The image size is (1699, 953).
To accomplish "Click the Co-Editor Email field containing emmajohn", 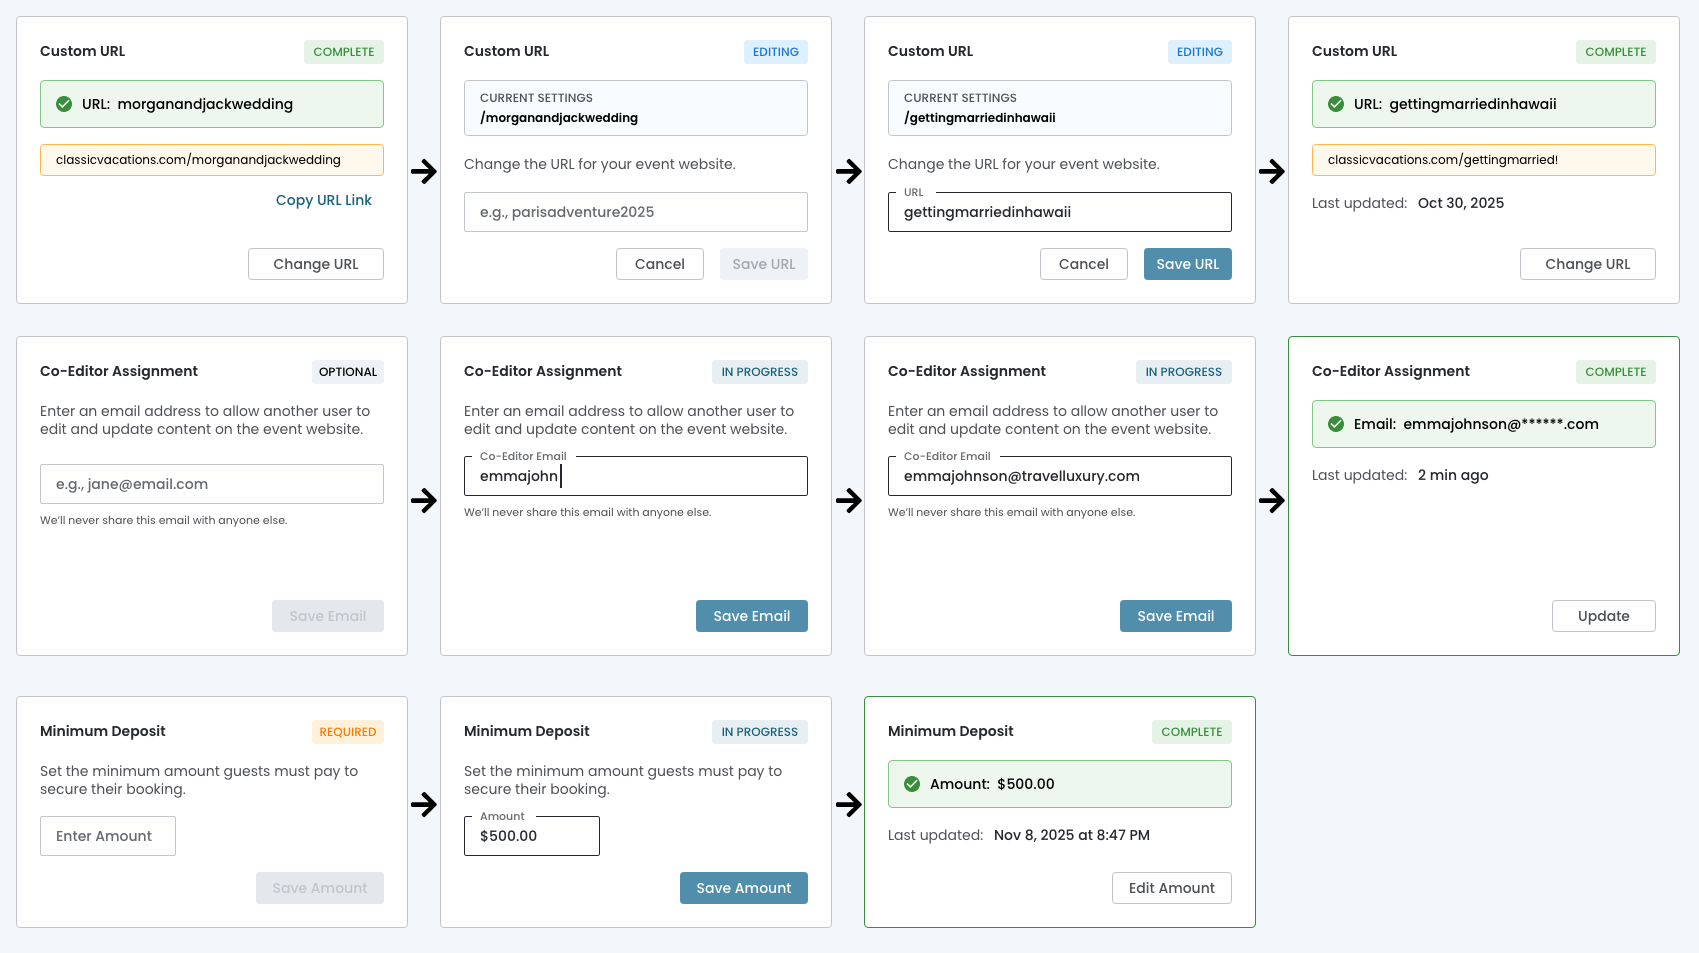I will pos(635,476).
